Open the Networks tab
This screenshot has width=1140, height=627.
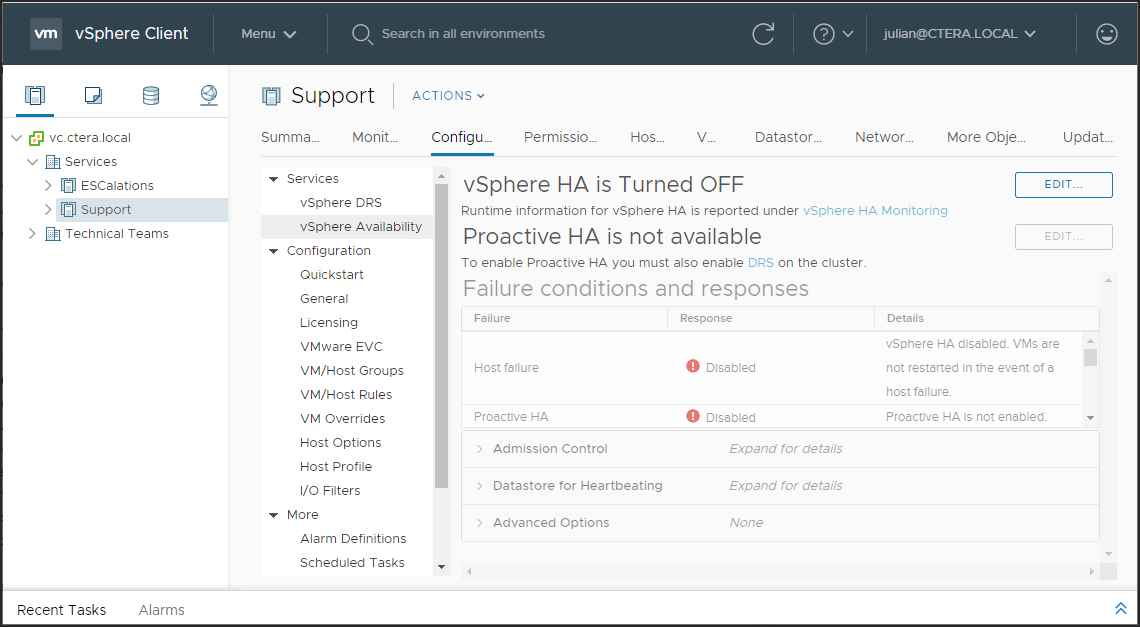pyautogui.click(x=884, y=137)
